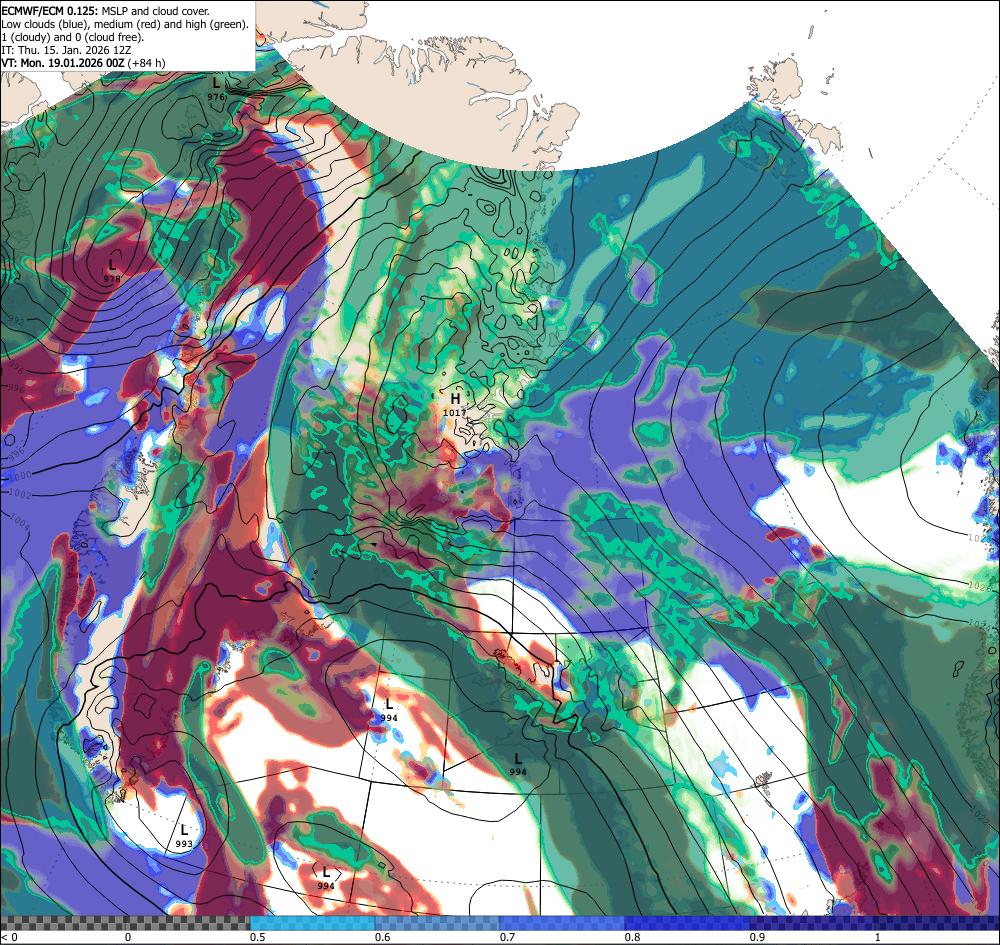Click the blue 0.7–0.8 legend swatch
The height and width of the screenshot is (945, 1000).
562,923
